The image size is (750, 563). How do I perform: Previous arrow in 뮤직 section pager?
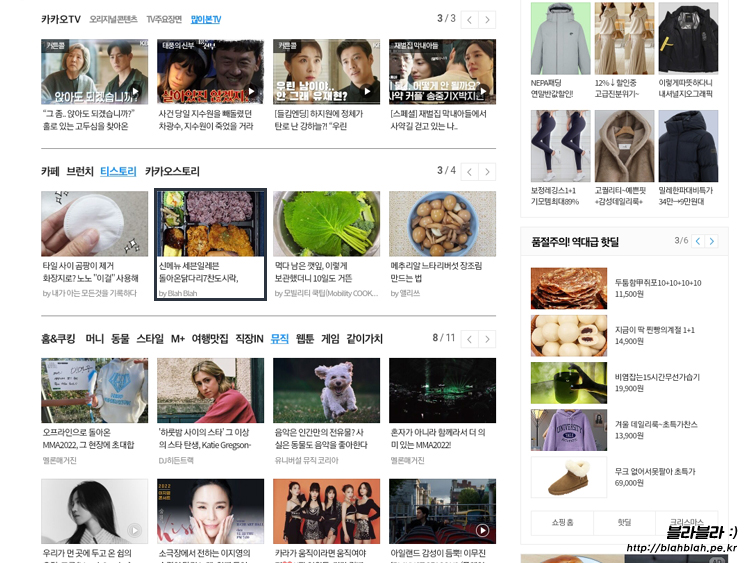click(x=469, y=339)
